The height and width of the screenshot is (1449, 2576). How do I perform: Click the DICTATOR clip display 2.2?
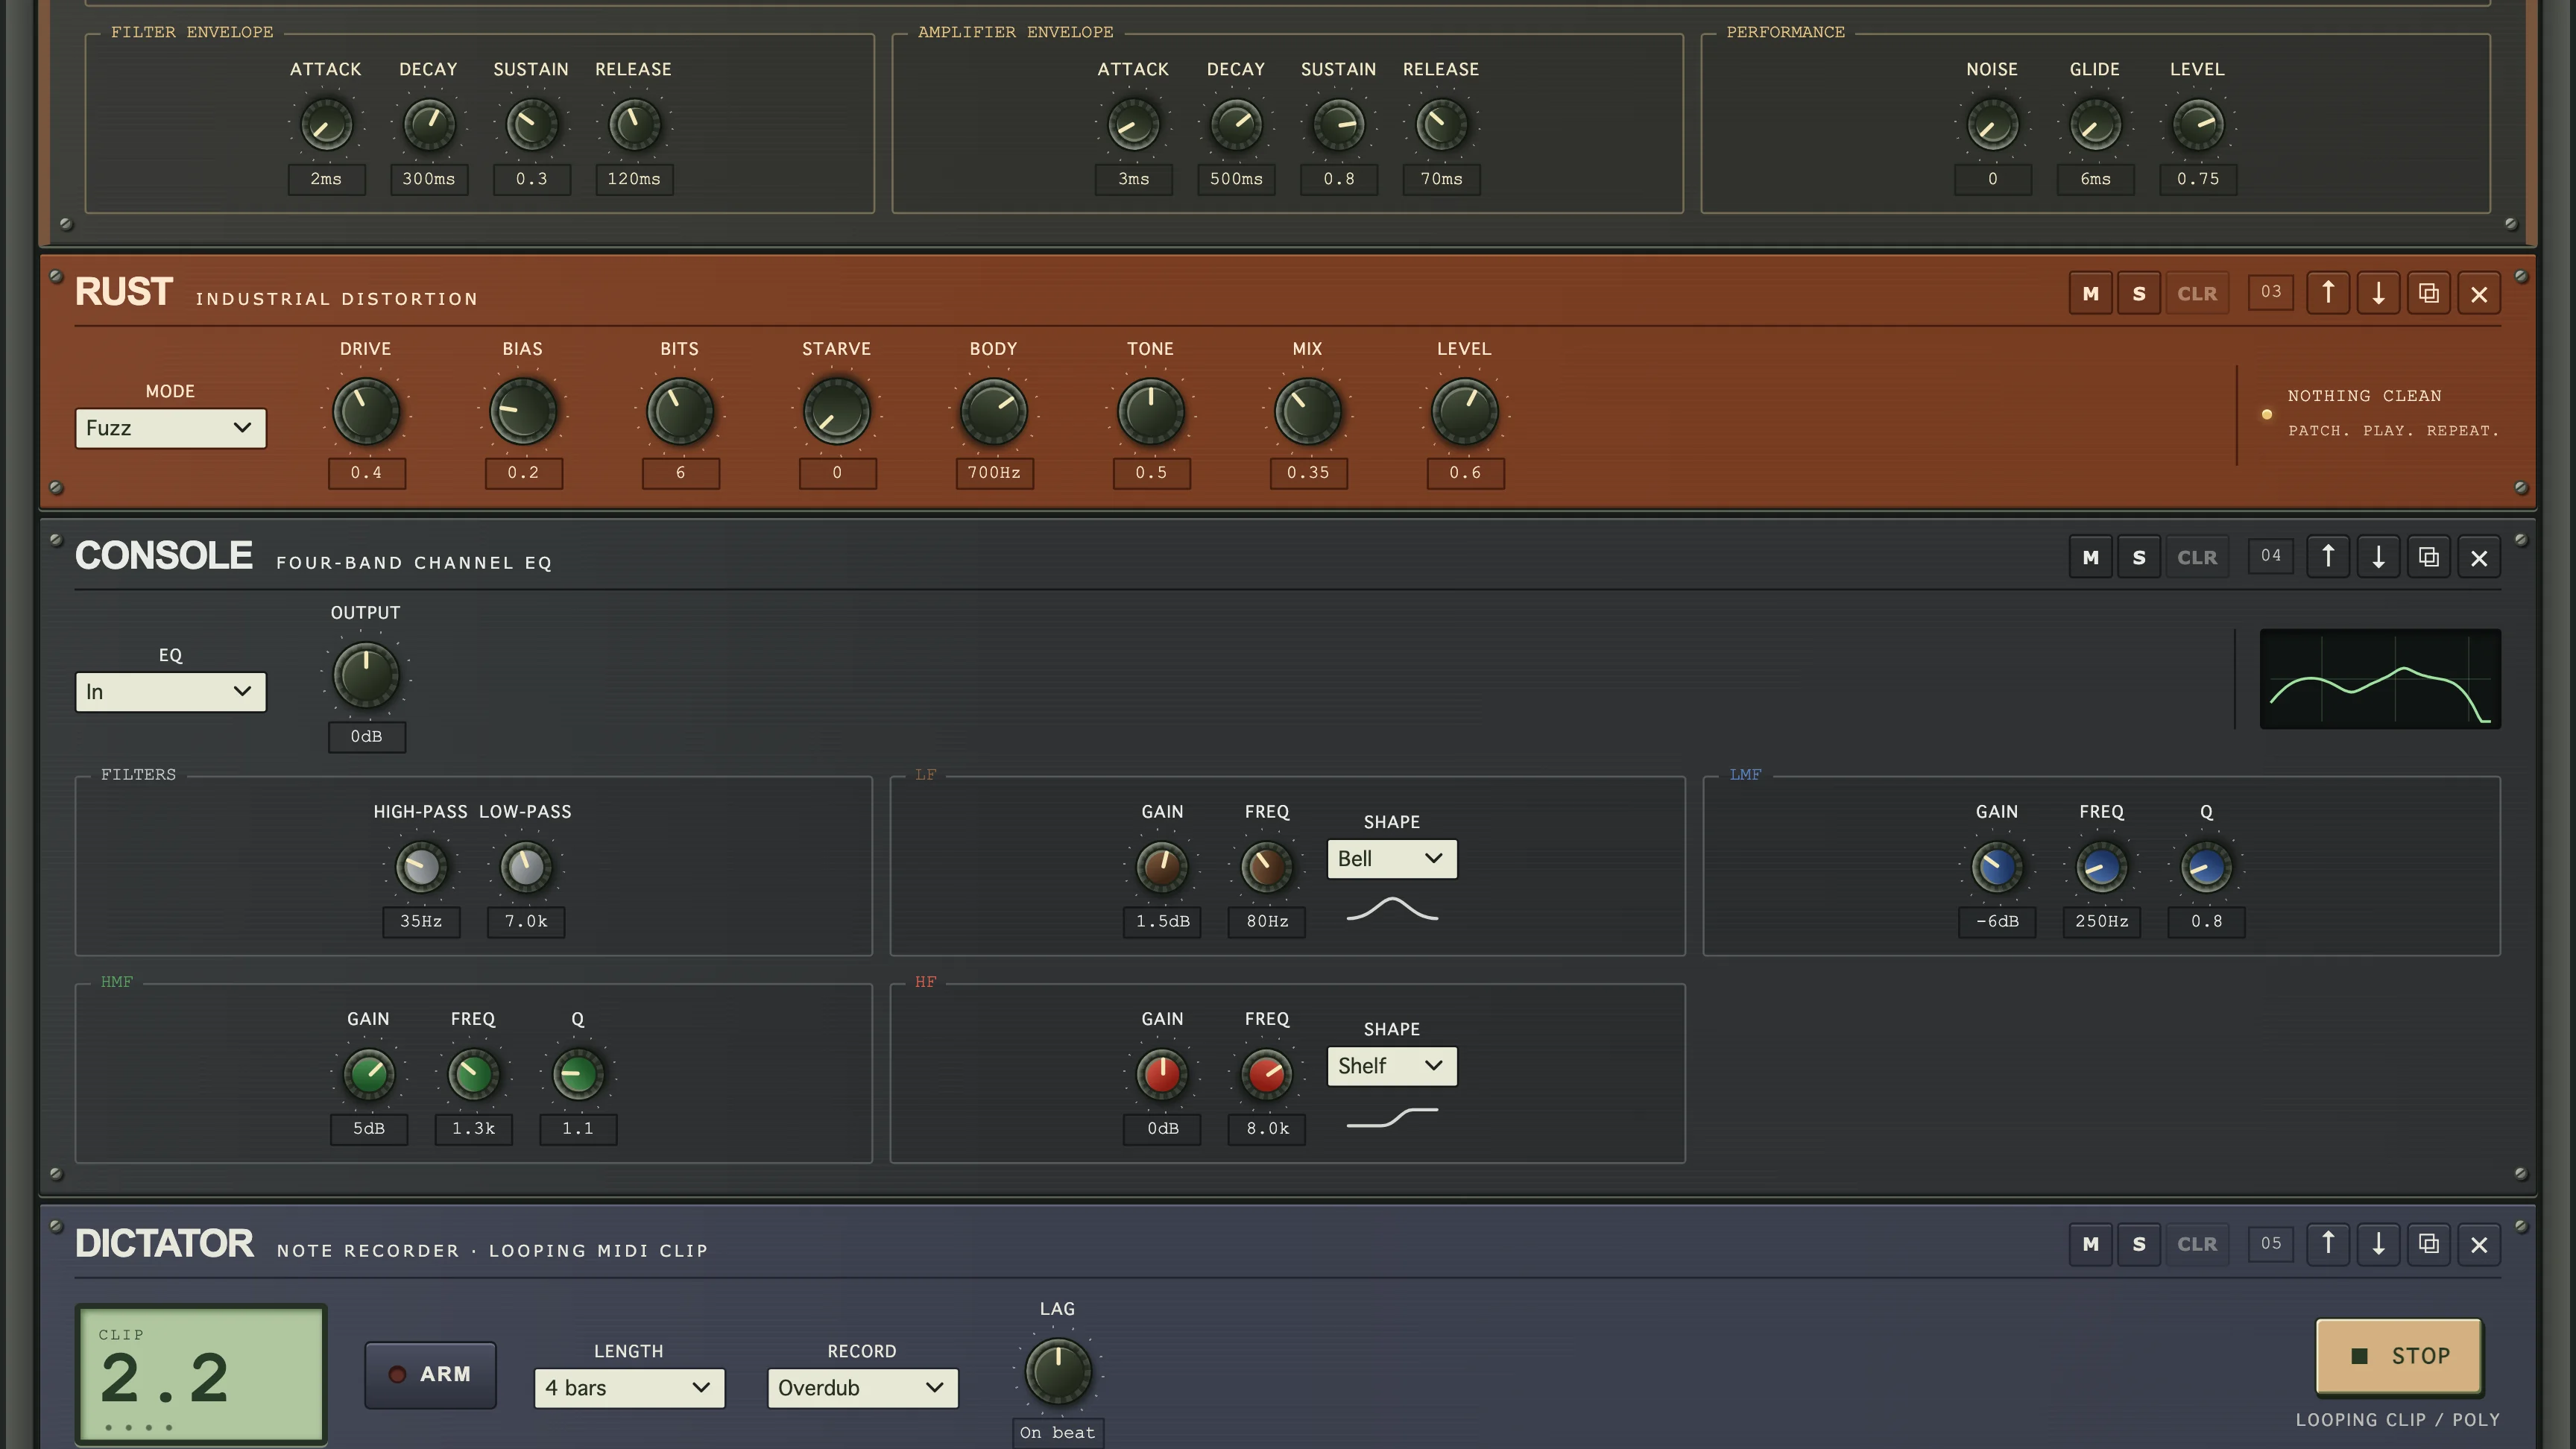201,1374
